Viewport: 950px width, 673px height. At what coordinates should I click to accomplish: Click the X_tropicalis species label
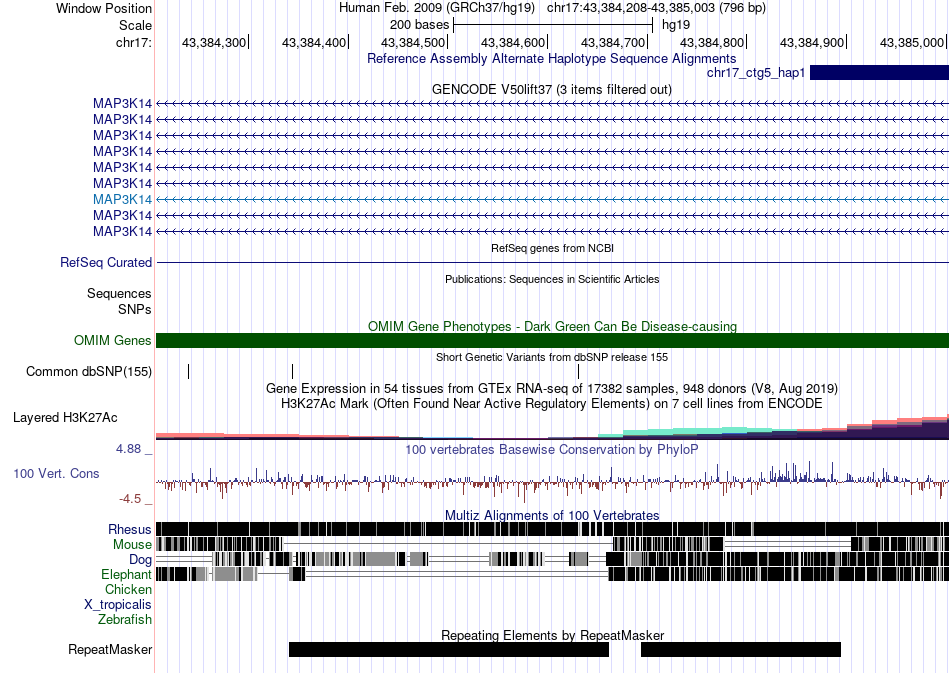pos(118,605)
